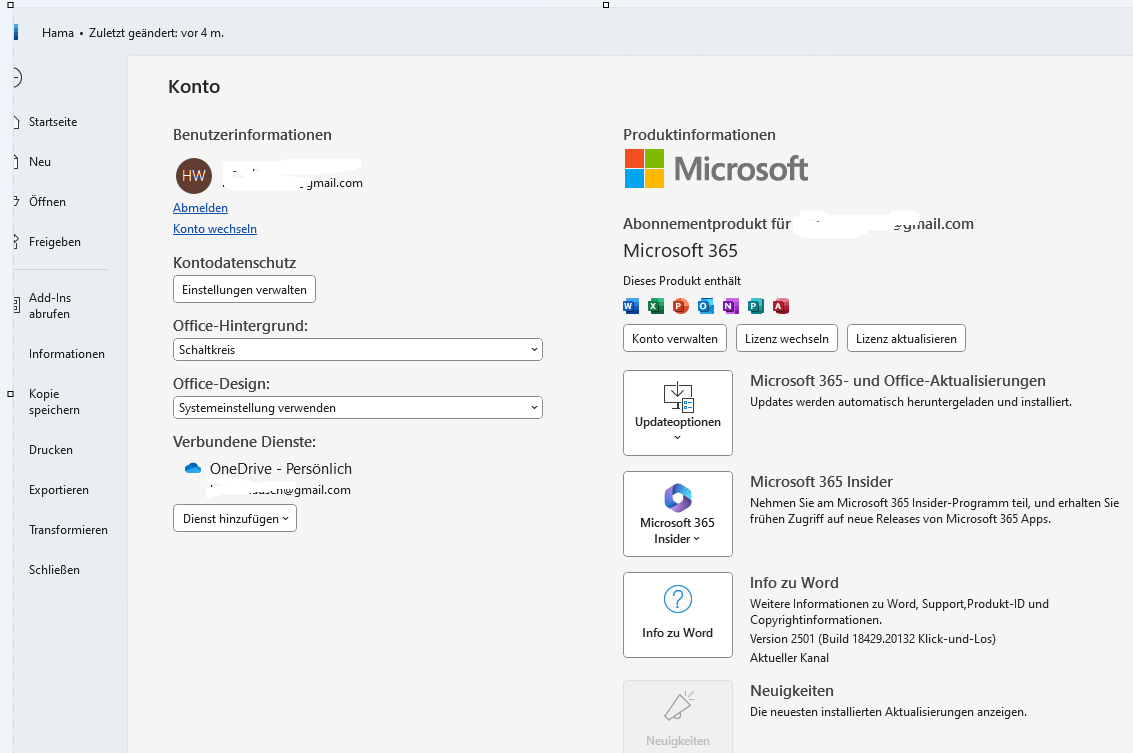Click the Lizenz aktualisieren button
This screenshot has height=753, width=1133.
(906, 338)
